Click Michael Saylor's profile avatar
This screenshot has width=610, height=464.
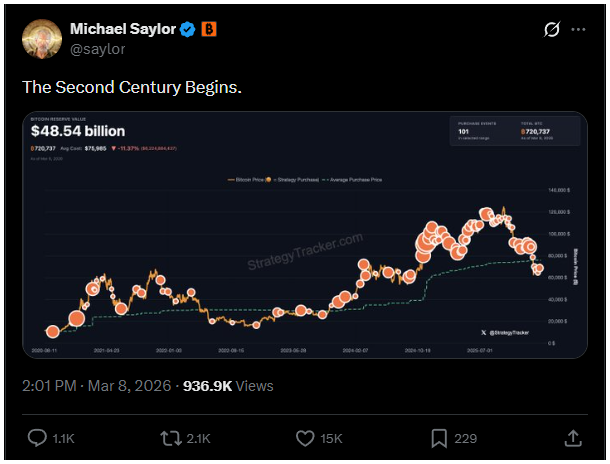pyautogui.click(x=42, y=39)
